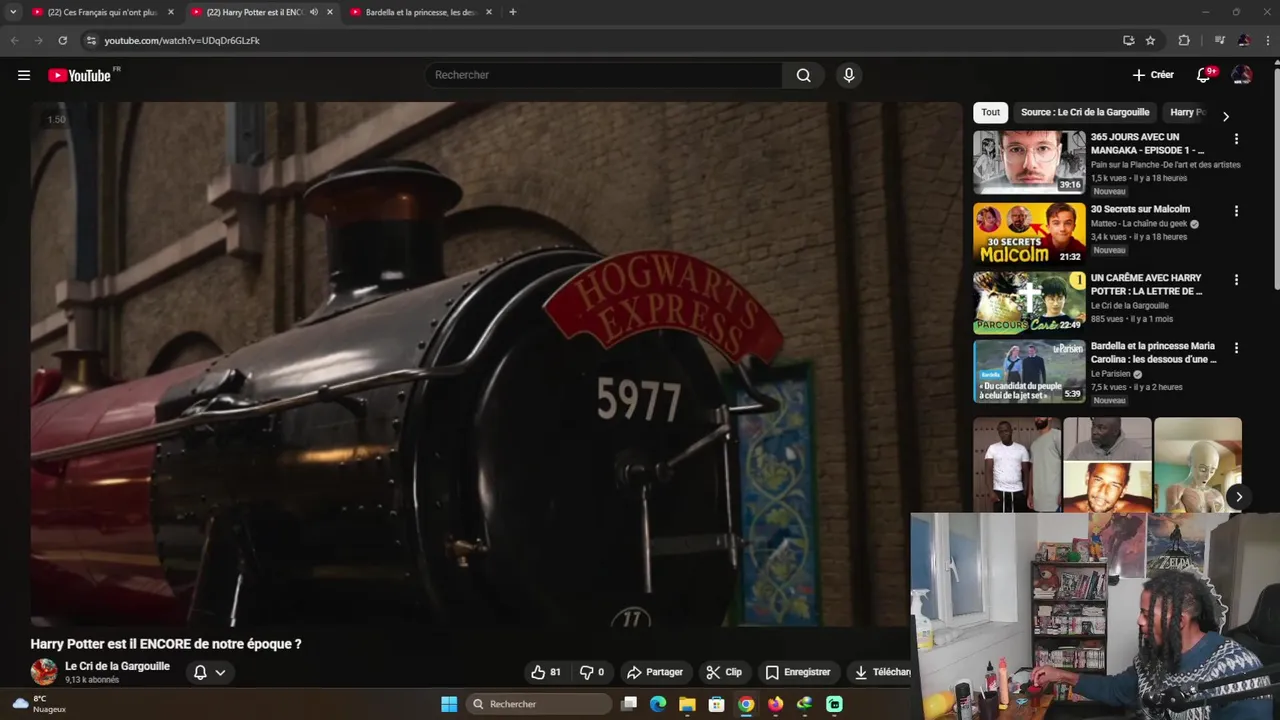Click the Harry Potter video title text
Viewport: 1280px width, 720px height.
pyautogui.click(x=166, y=644)
